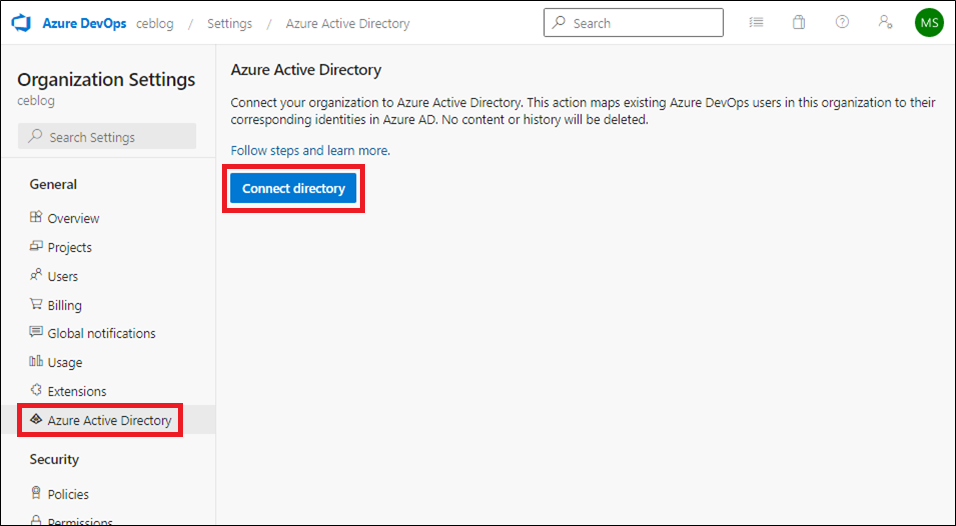Click the Overview sidebar icon

(36, 217)
